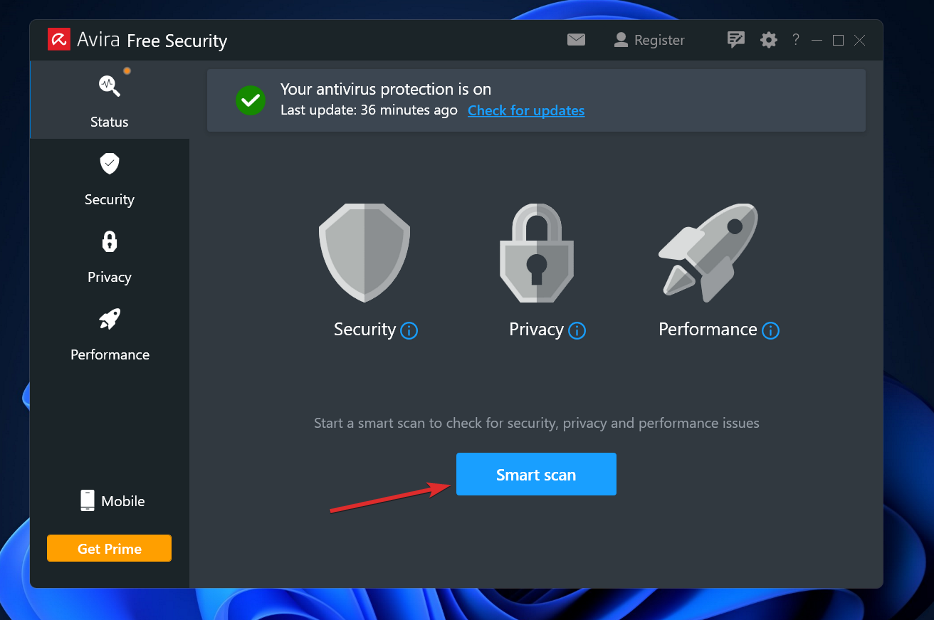Image resolution: width=934 pixels, height=620 pixels.
Task: Click the large Performance rocket icon
Action: point(708,252)
